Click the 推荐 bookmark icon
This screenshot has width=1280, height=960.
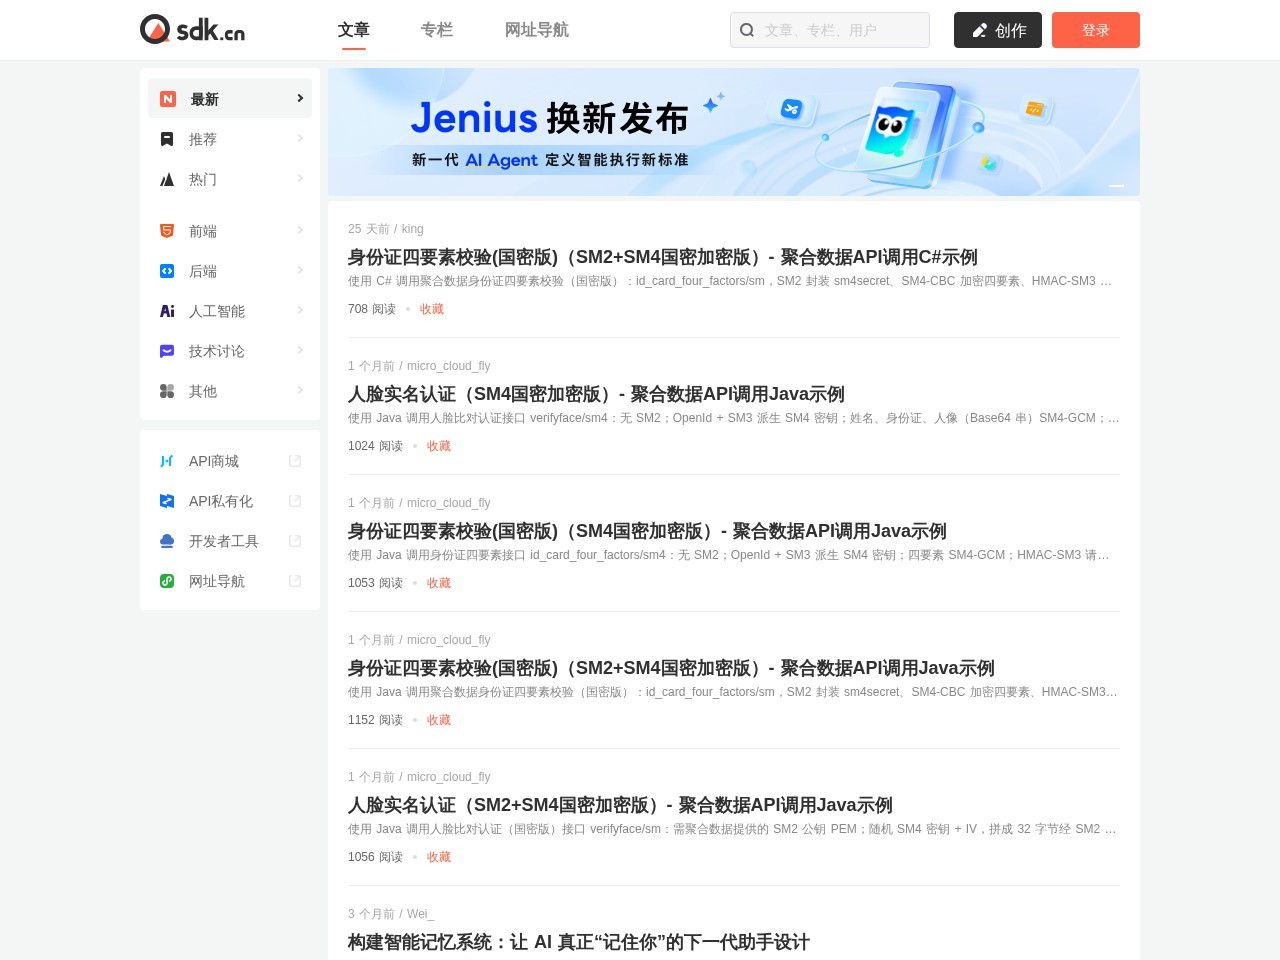(x=167, y=139)
